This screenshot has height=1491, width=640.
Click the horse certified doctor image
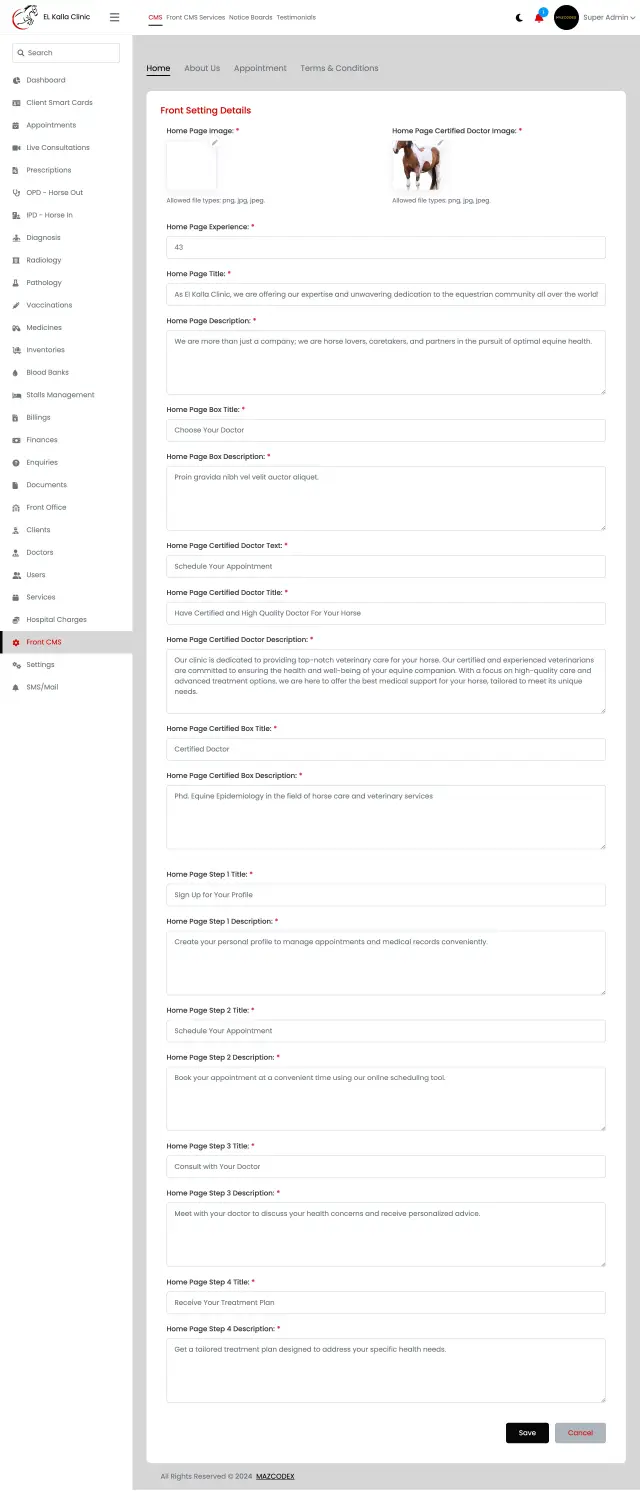pos(417,165)
